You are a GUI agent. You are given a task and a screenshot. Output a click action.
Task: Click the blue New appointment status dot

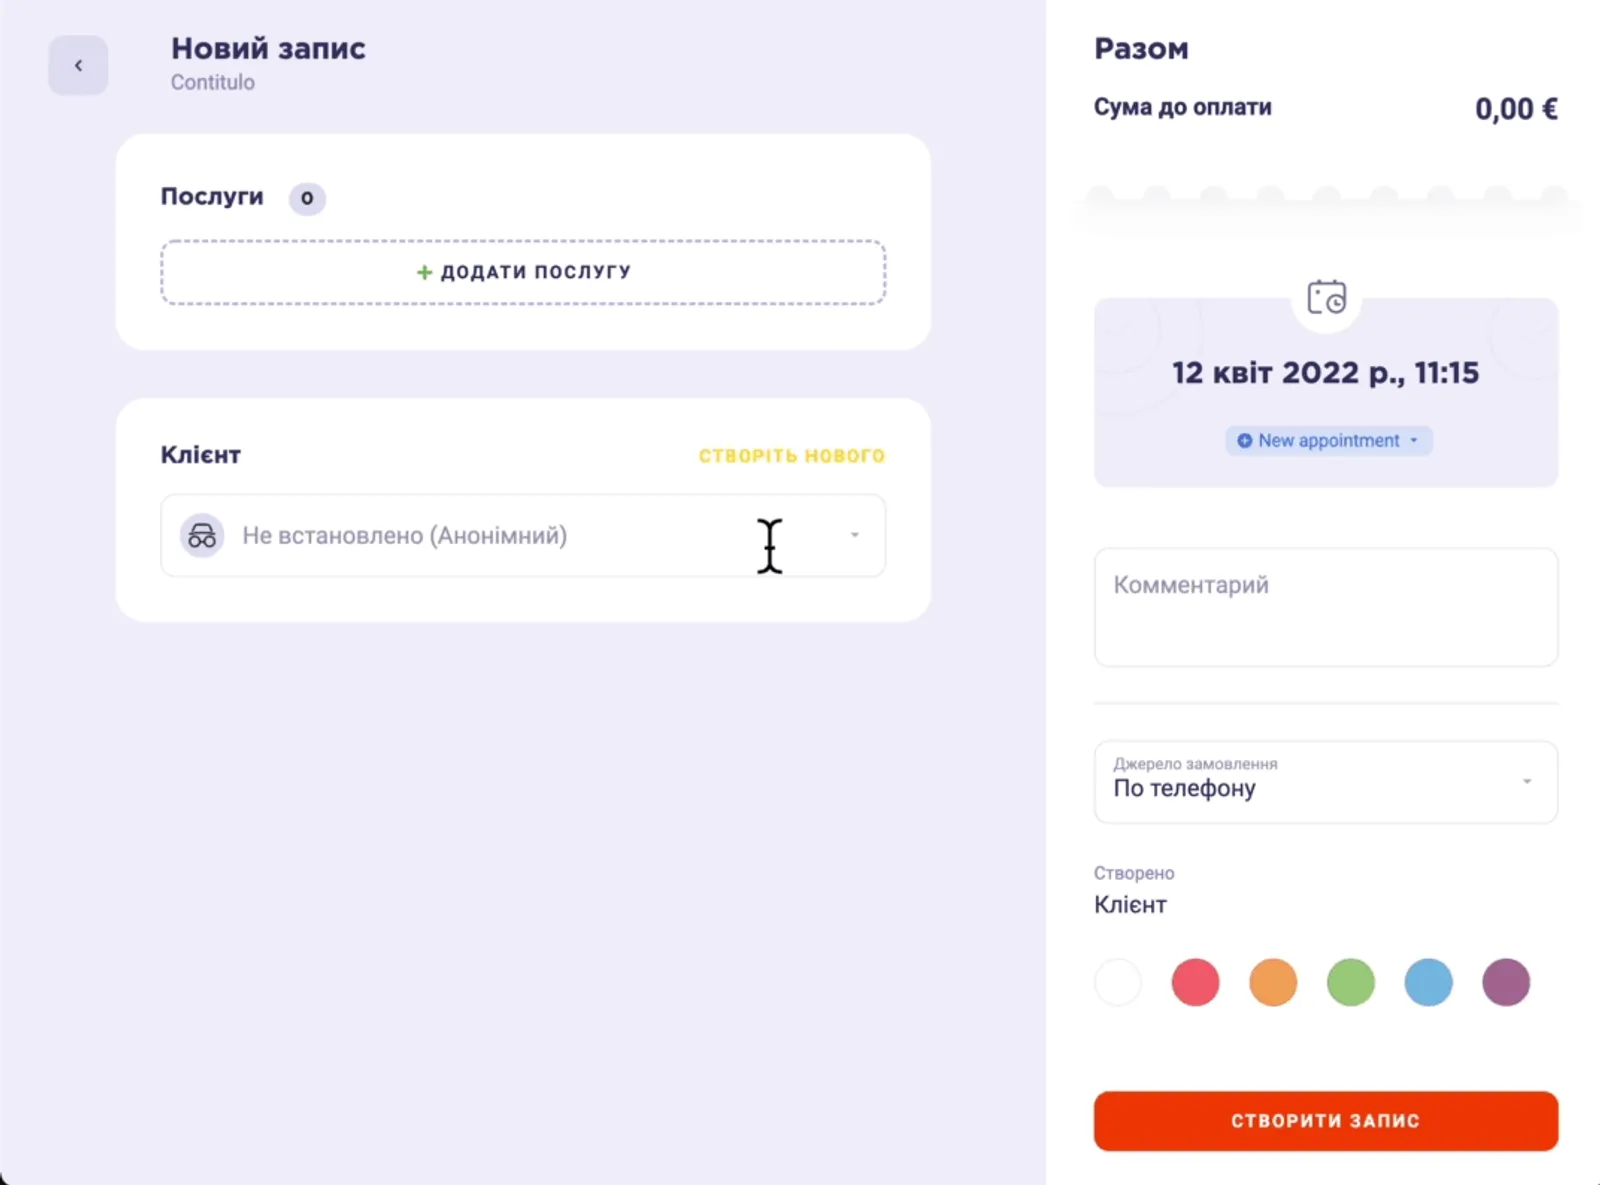click(x=1244, y=441)
